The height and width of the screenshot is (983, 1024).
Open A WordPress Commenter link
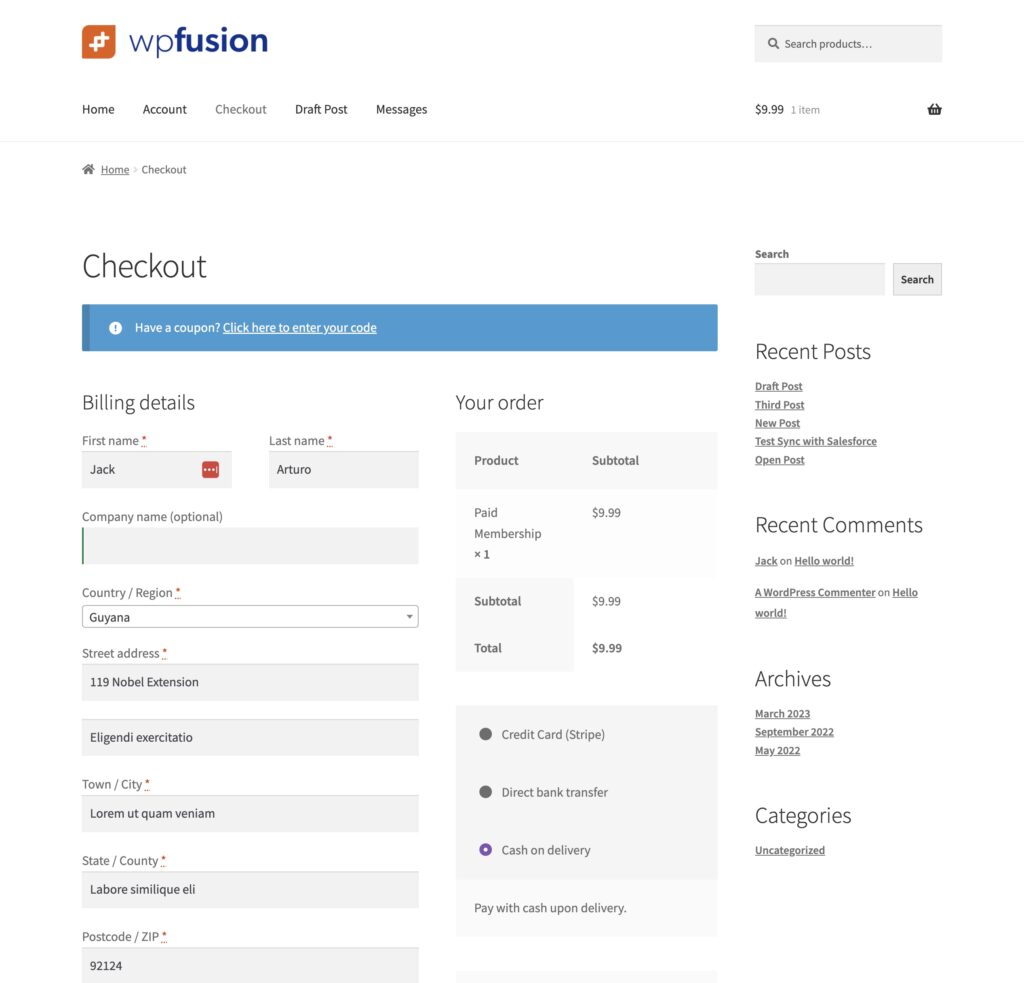click(815, 592)
